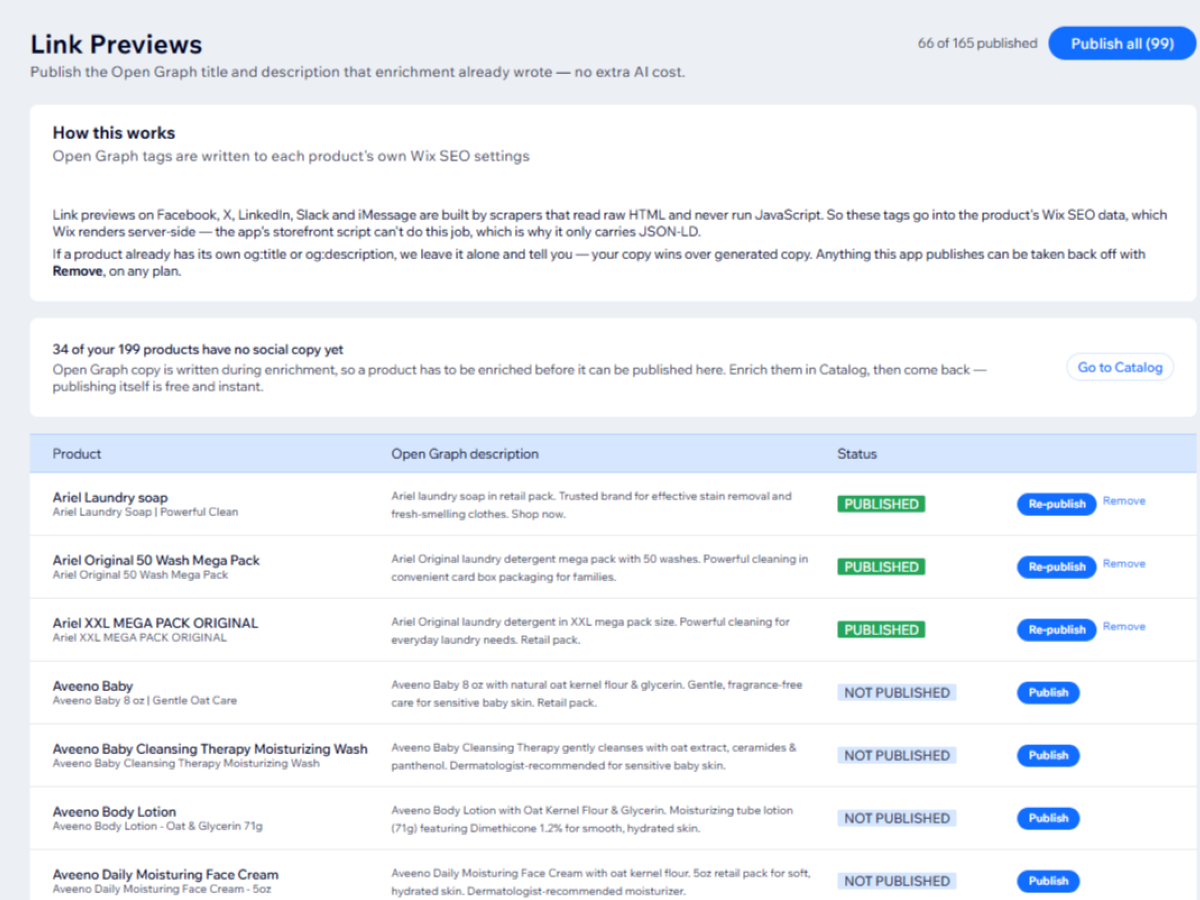
Task: Re-publish Ariel Original 50 Wash Mega Pack
Action: click(x=1057, y=567)
